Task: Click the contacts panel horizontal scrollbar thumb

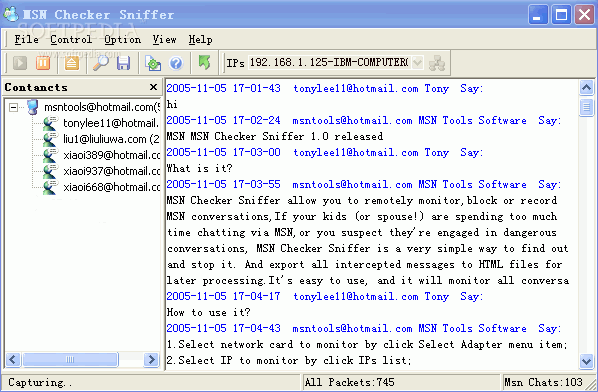Action: tap(70, 360)
